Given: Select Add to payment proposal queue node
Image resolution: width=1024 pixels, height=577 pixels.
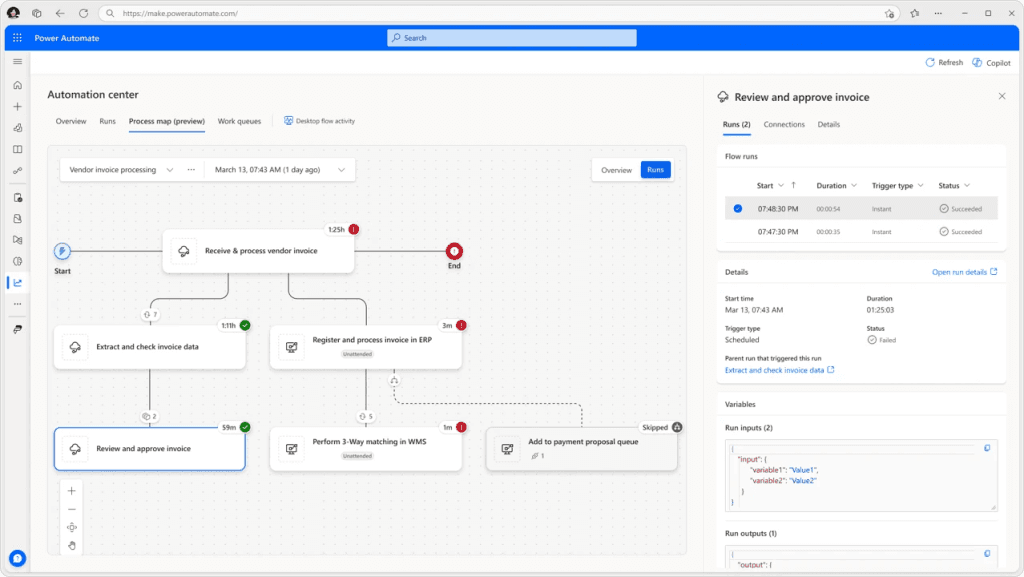Looking at the screenshot, I should (581, 449).
